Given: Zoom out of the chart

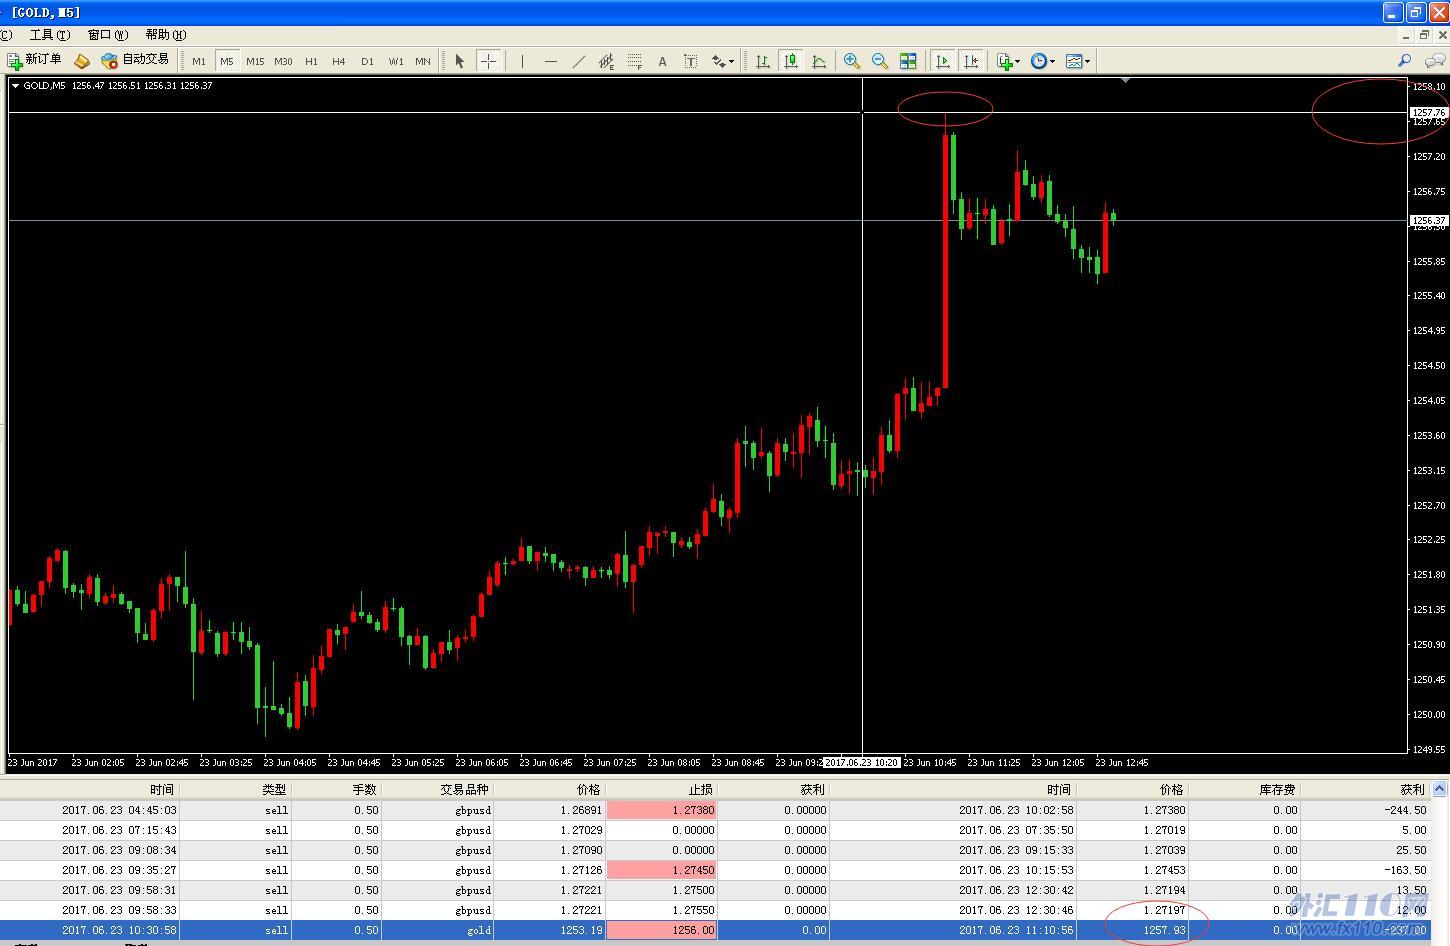Looking at the screenshot, I should tap(880, 61).
